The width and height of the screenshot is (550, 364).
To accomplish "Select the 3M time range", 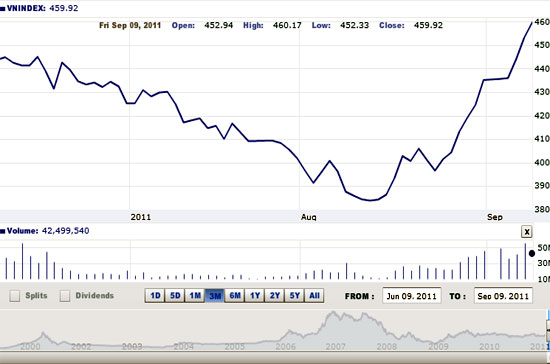I will (x=215, y=296).
